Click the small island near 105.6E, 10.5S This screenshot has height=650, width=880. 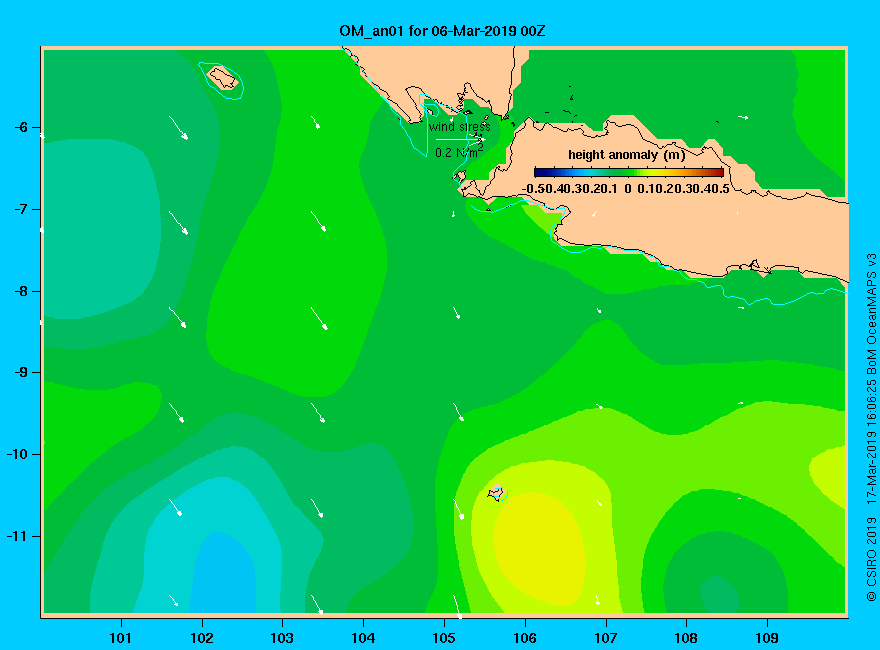click(496, 493)
